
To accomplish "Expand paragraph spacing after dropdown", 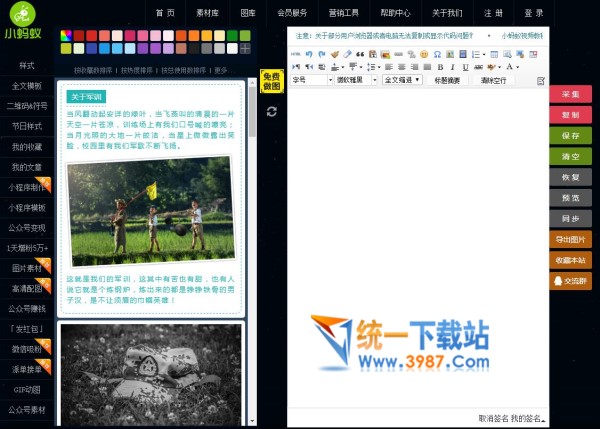I will pos(361,67).
